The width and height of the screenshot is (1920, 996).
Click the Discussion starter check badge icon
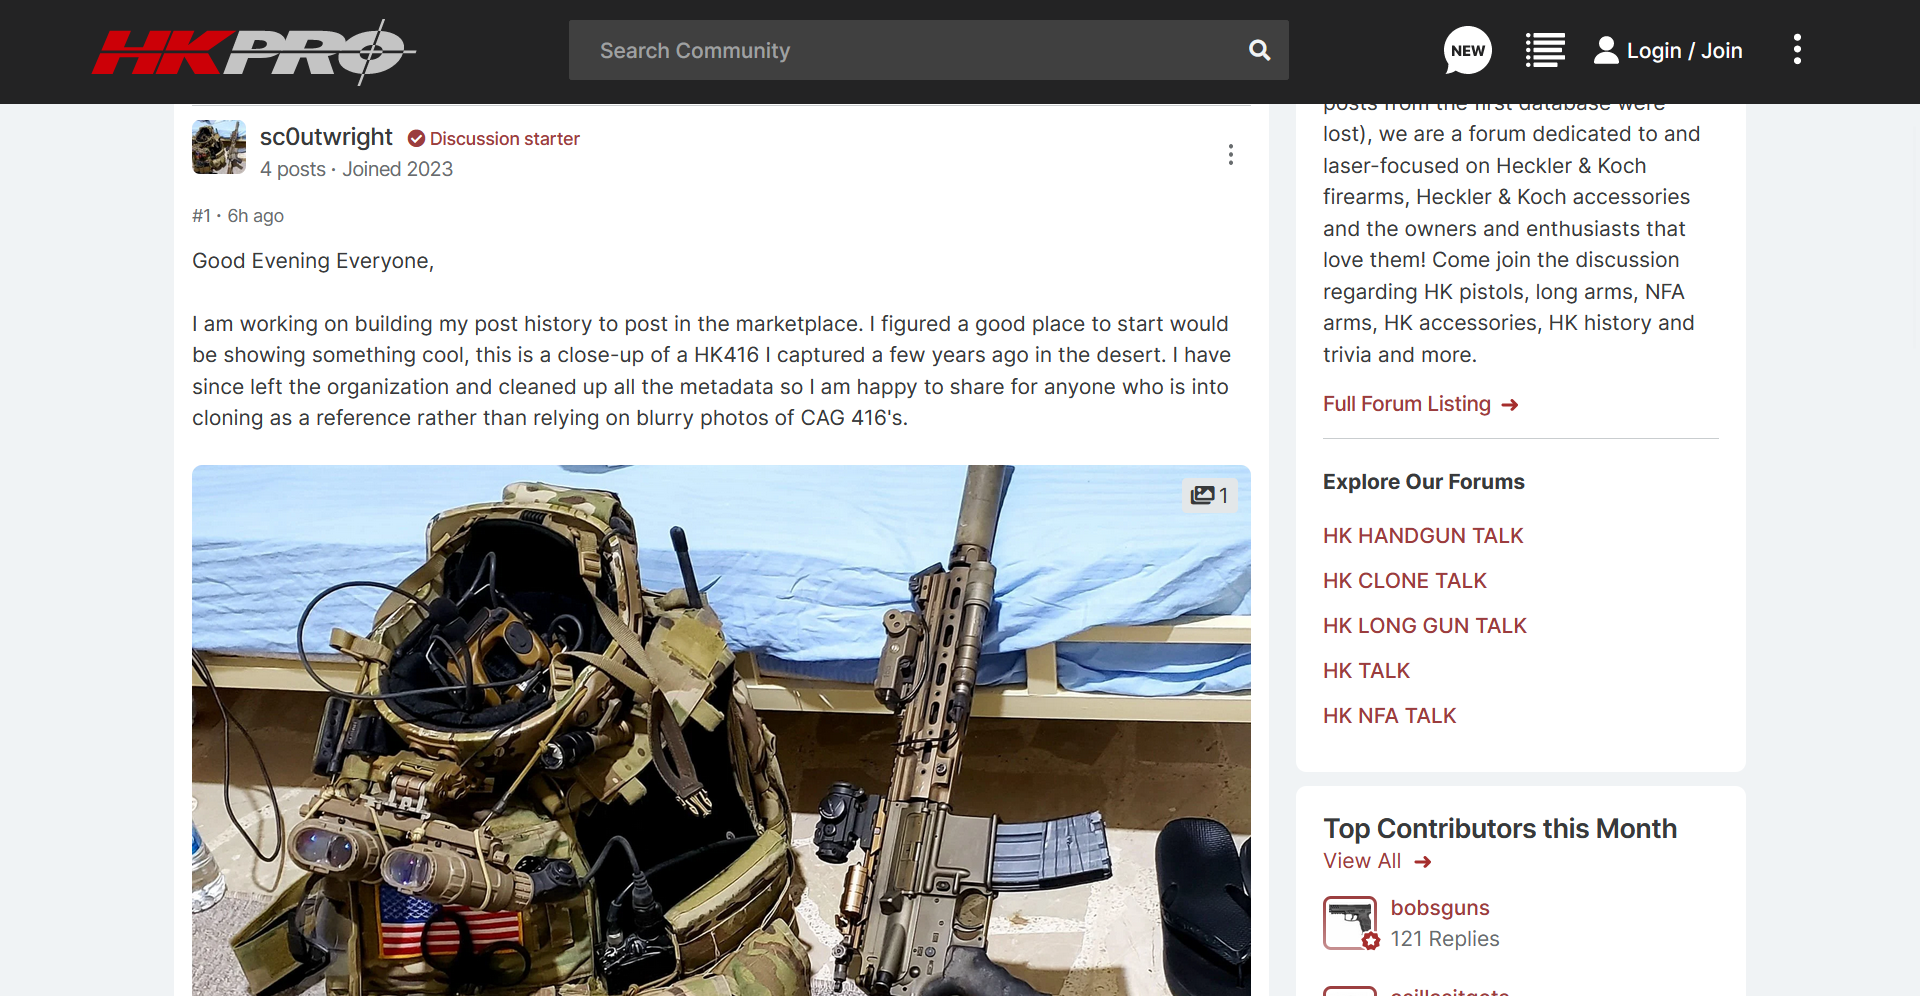416,139
